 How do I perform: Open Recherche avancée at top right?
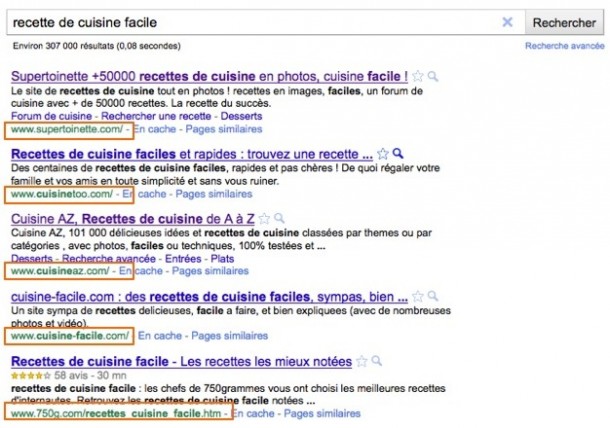click(564, 46)
